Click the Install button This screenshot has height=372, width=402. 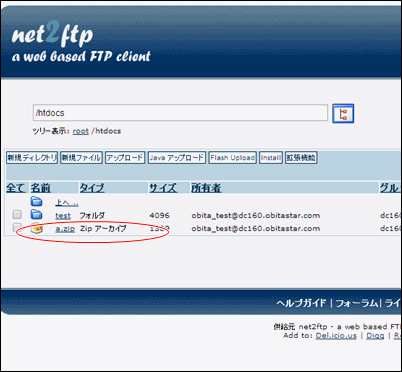[x=271, y=158]
